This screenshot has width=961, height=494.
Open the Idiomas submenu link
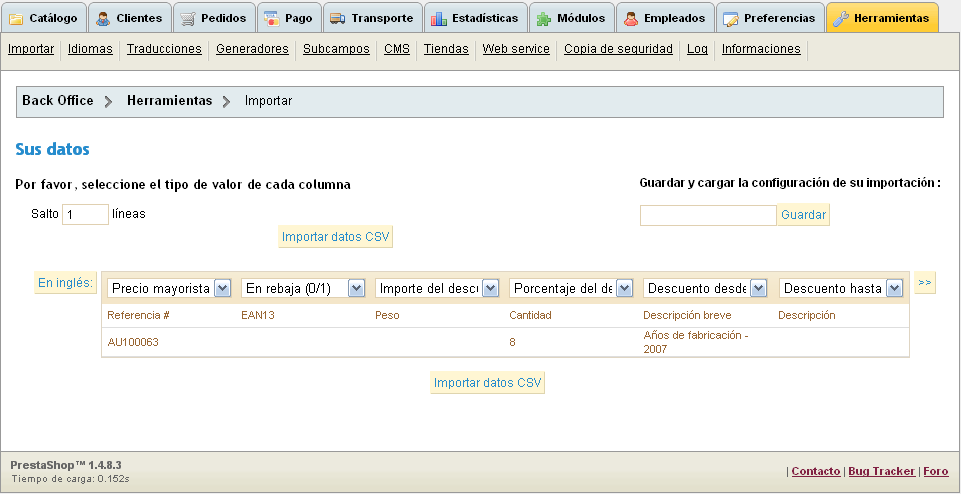pyautogui.click(x=90, y=49)
